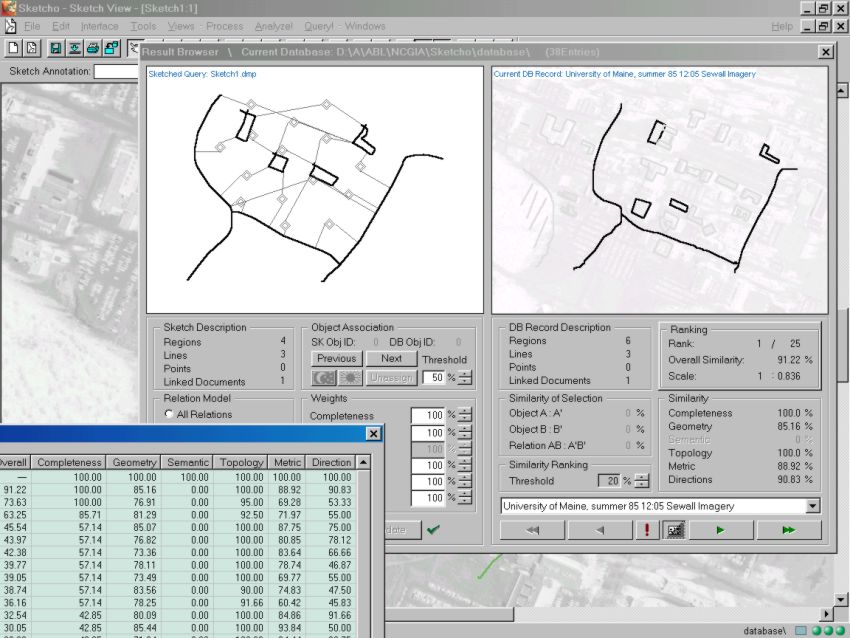
Task: Click the Save (floppy disk) toolbar icon
Action: coord(55,47)
